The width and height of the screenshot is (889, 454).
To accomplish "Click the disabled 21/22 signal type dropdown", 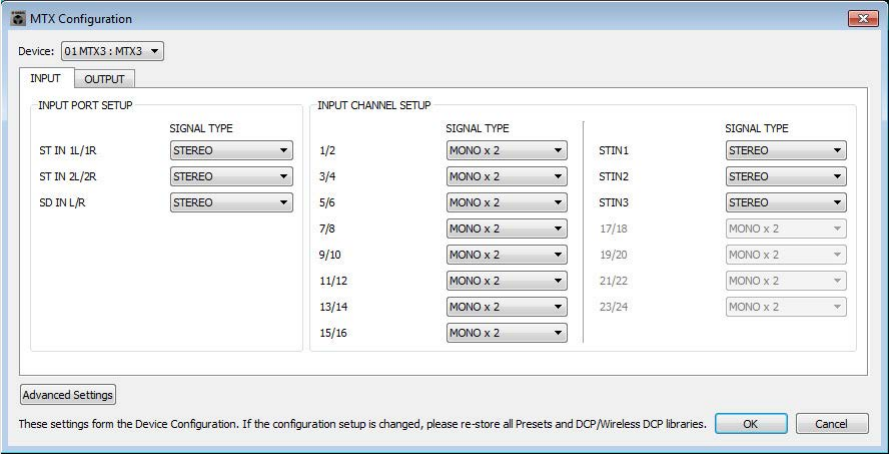I will point(786,281).
